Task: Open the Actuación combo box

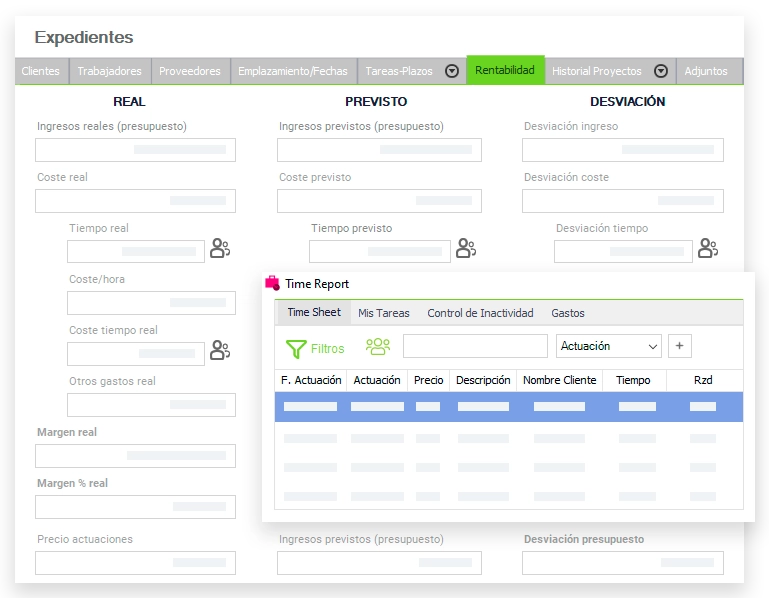Action: click(x=609, y=346)
